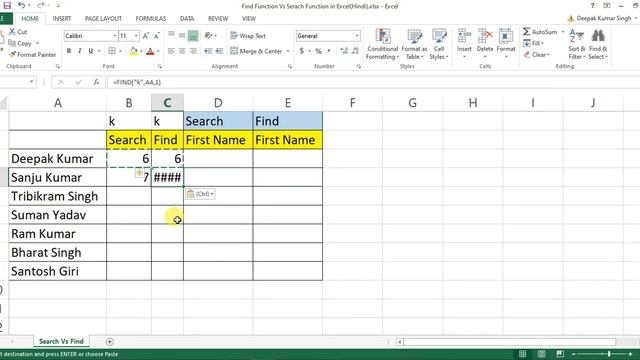The height and width of the screenshot is (360, 640).
Task: Open the text orientation options
Action: (210, 36)
